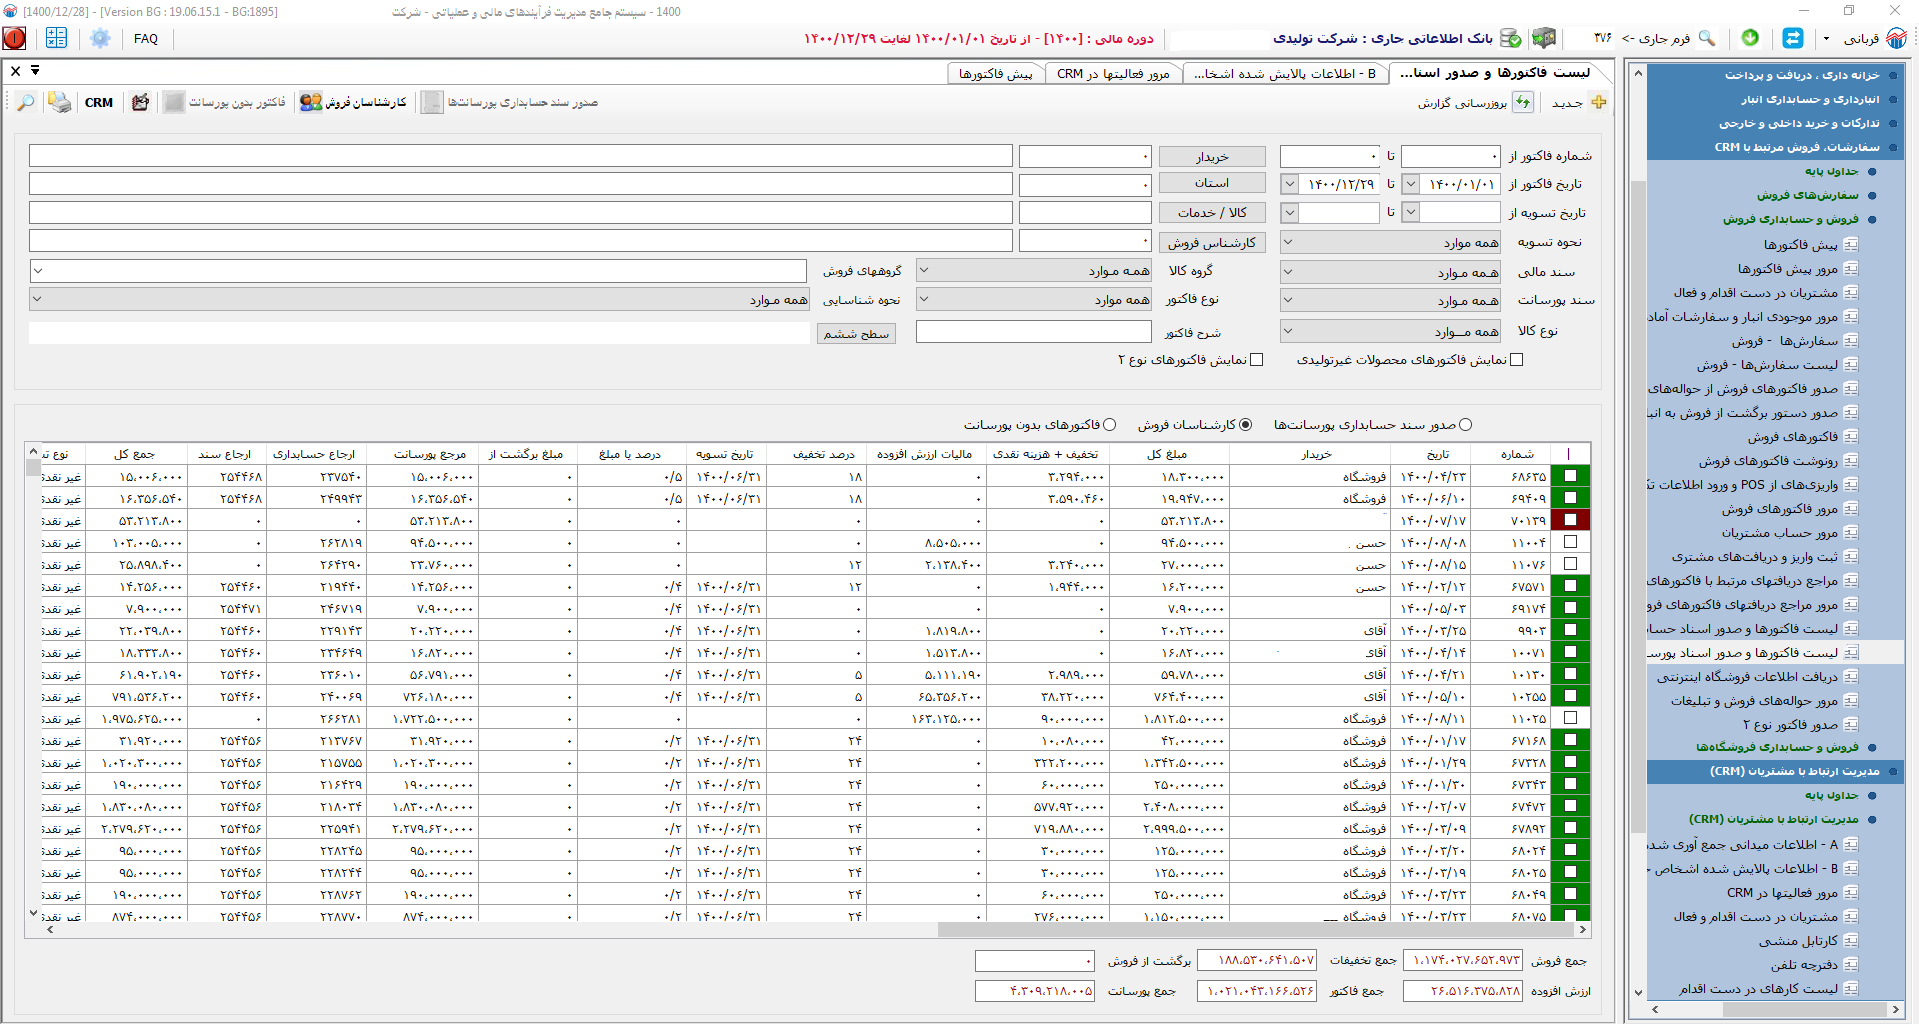Click the print icon in report toolbar
The height and width of the screenshot is (1024, 1919).
point(60,102)
